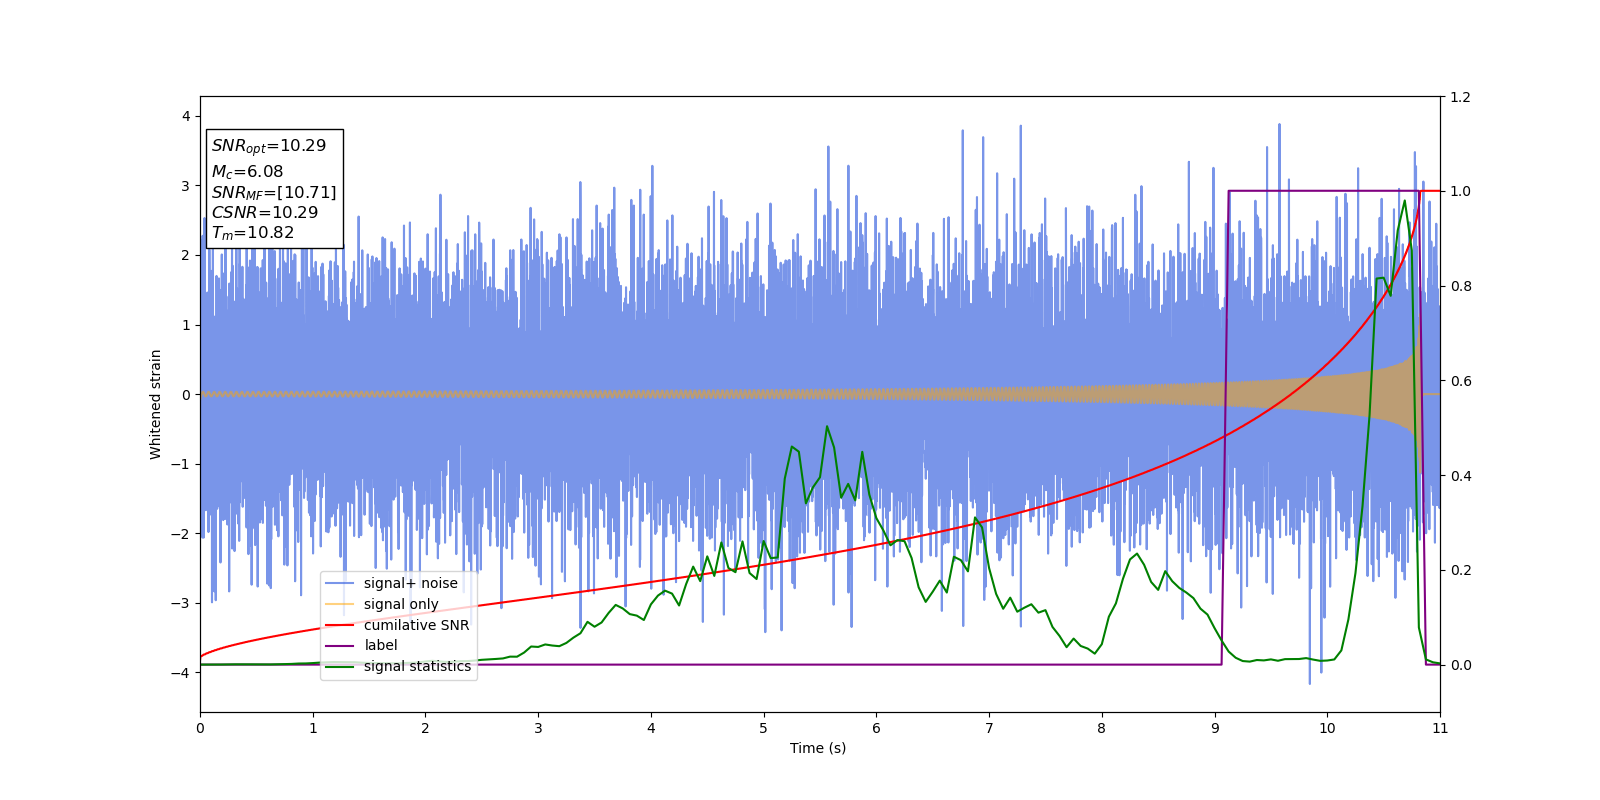Click the red line swatch in legend

pyautogui.click(x=340, y=625)
